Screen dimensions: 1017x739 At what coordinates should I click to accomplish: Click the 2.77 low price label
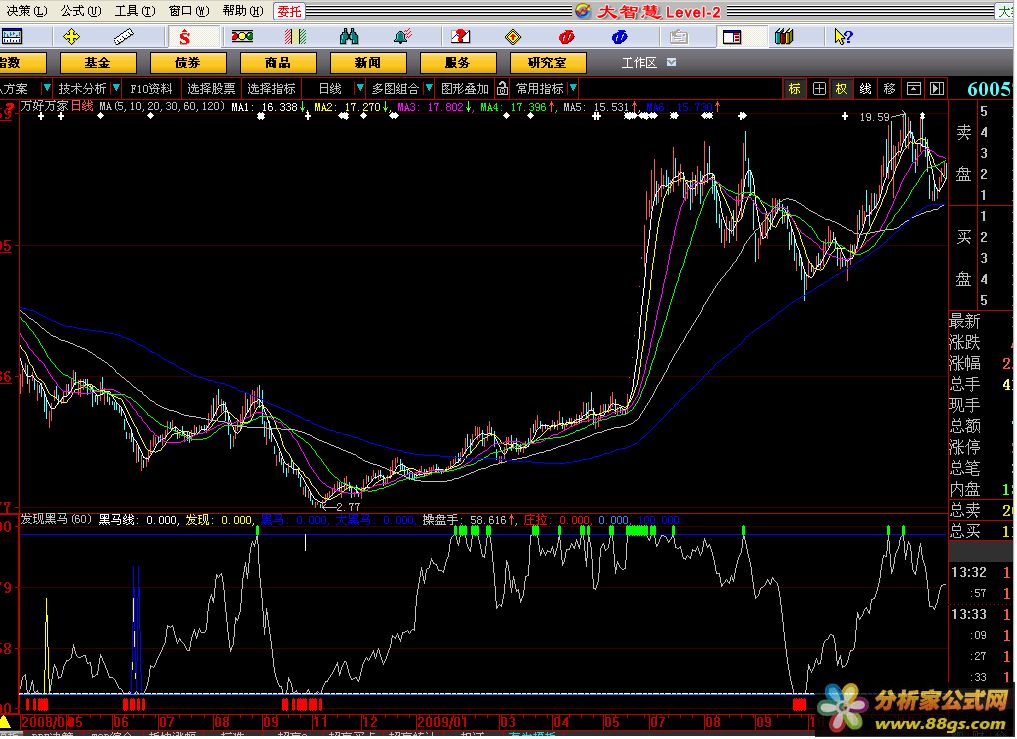coord(348,507)
